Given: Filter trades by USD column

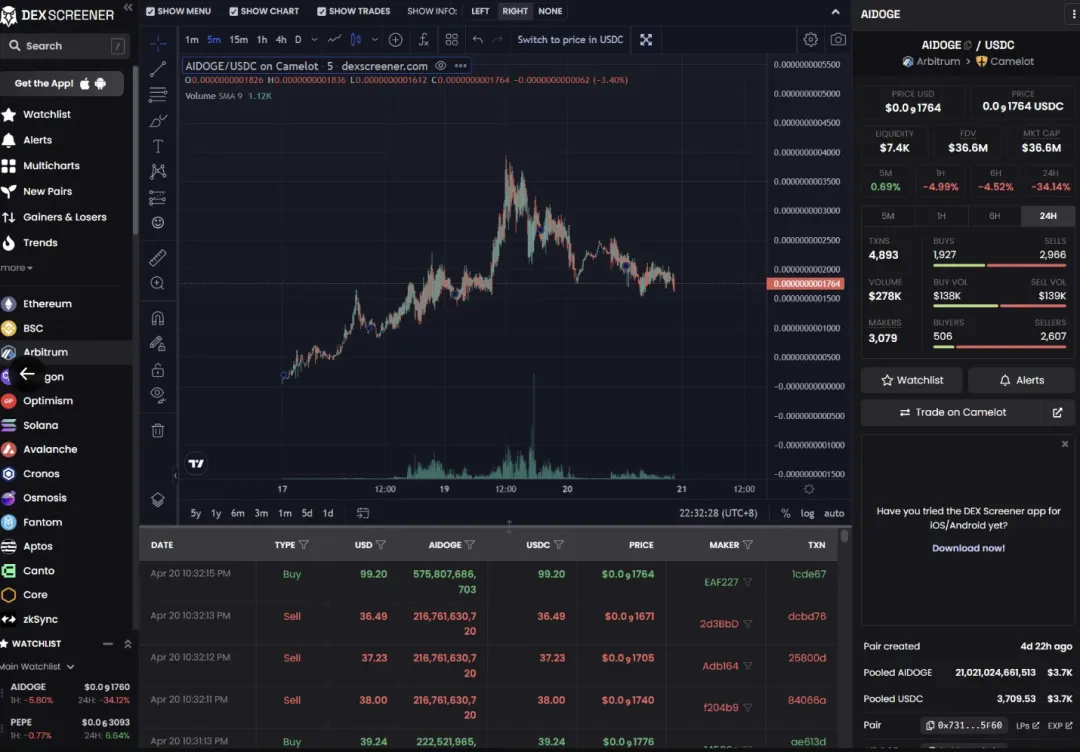Looking at the screenshot, I should point(381,545).
